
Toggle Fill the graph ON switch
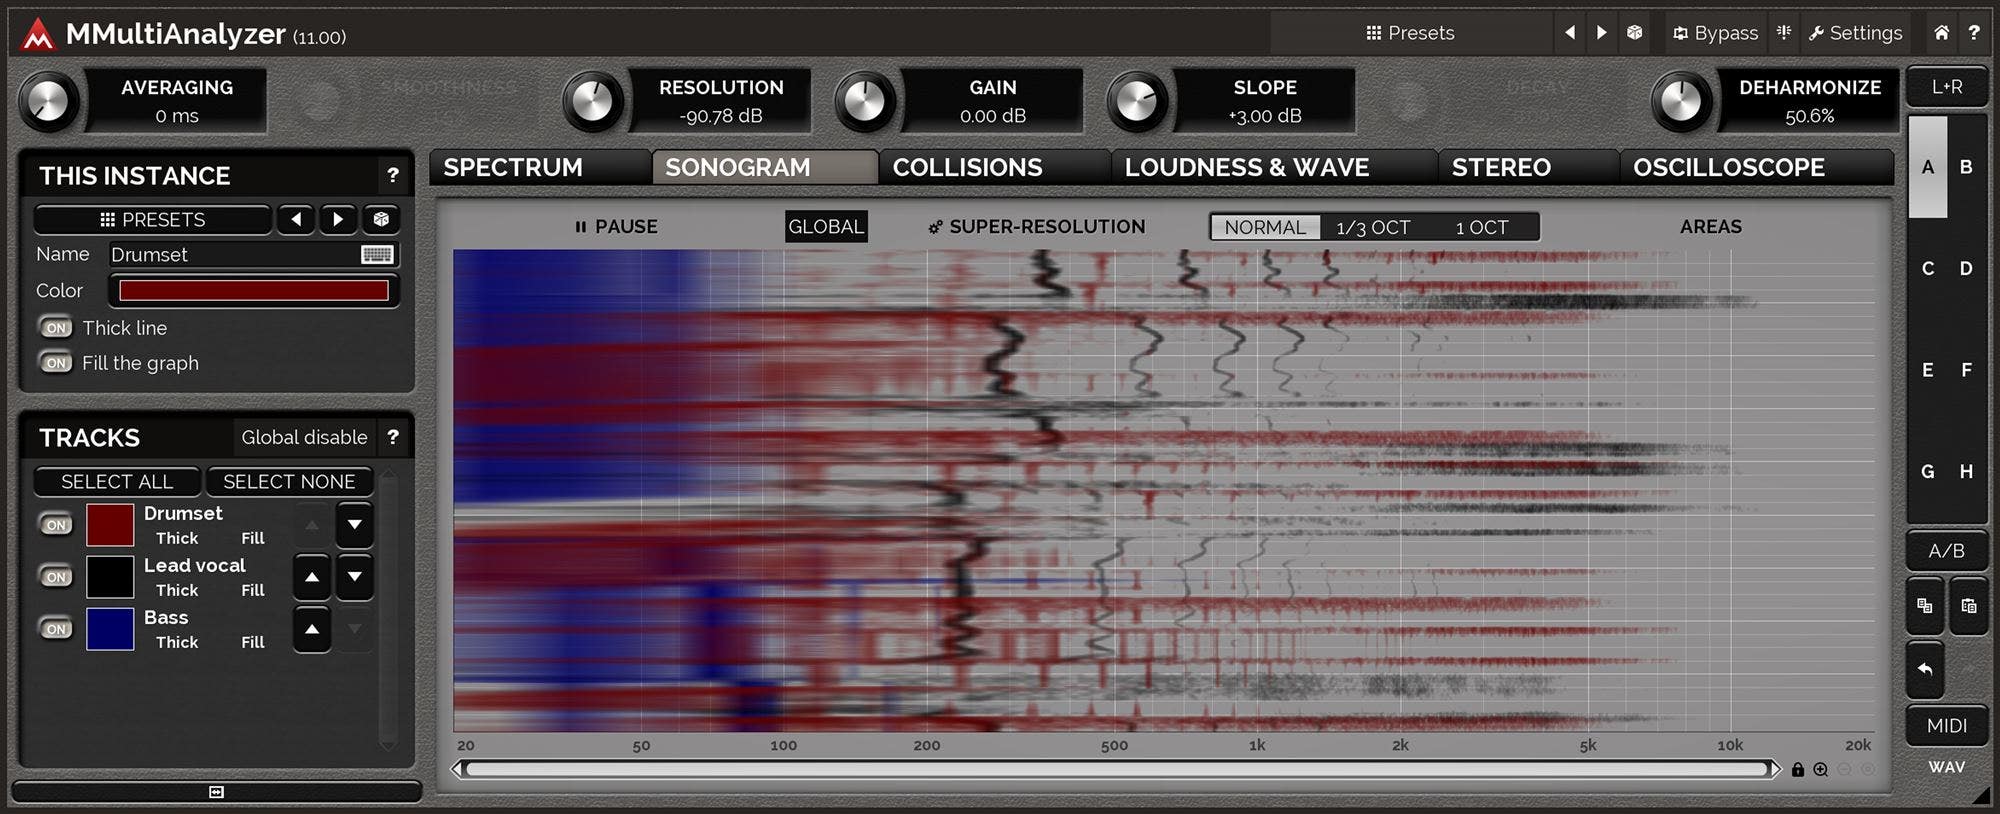pos(57,363)
